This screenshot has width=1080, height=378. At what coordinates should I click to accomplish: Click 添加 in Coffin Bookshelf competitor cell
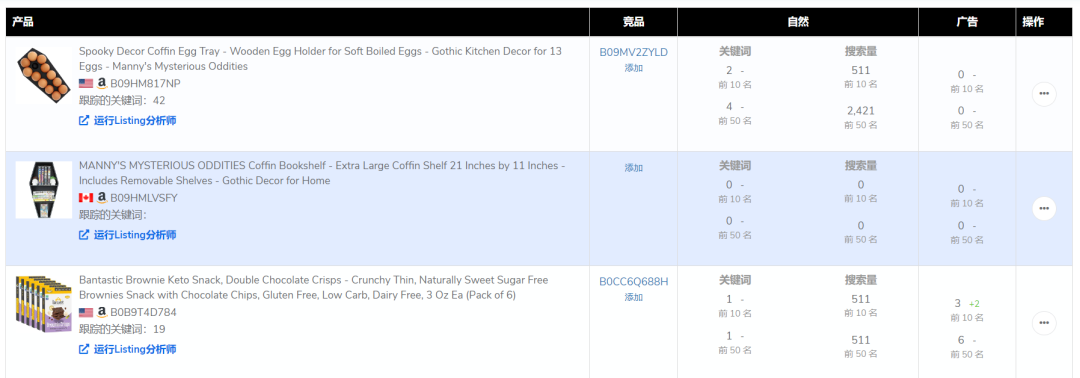tap(634, 167)
